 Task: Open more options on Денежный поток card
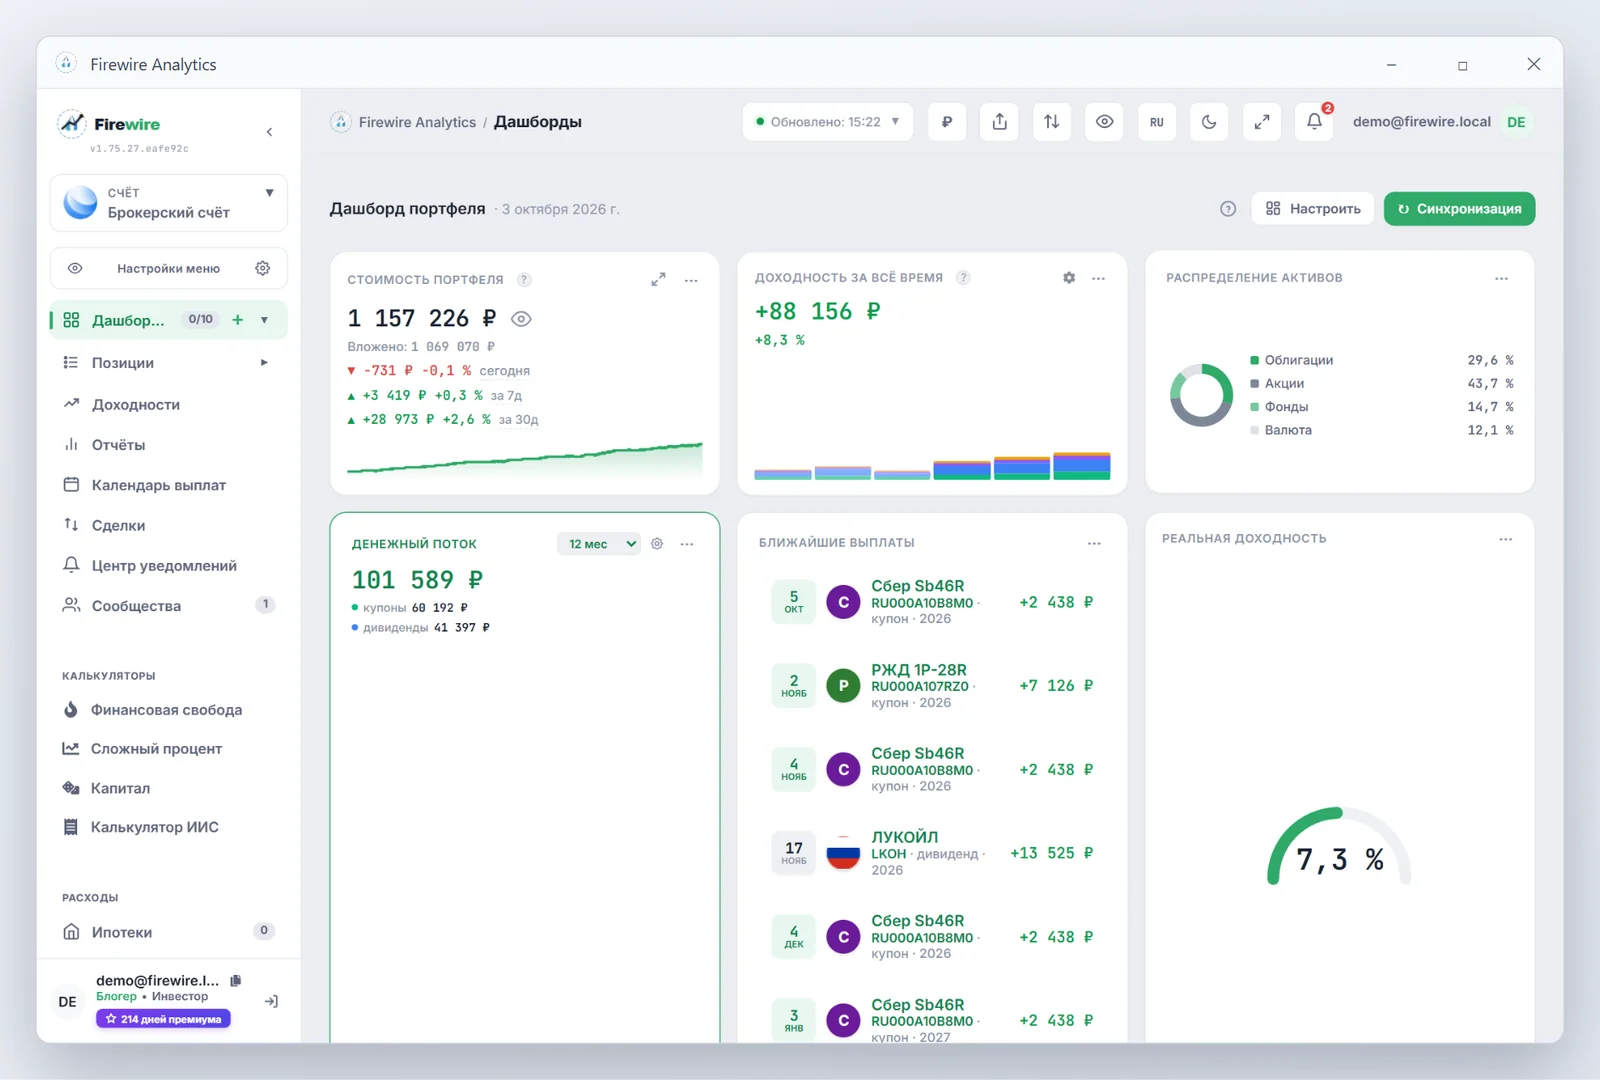(x=687, y=544)
